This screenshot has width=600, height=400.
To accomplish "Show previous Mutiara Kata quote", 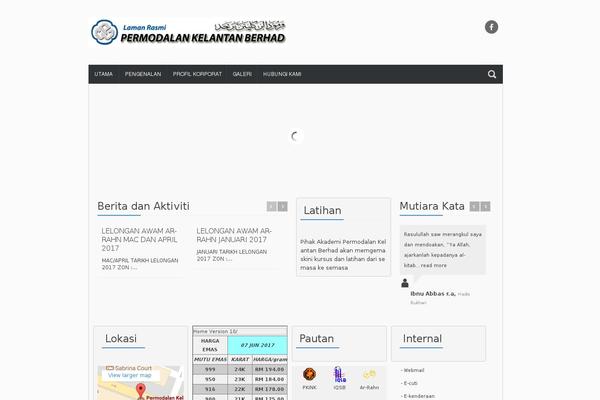I will pos(474,206).
